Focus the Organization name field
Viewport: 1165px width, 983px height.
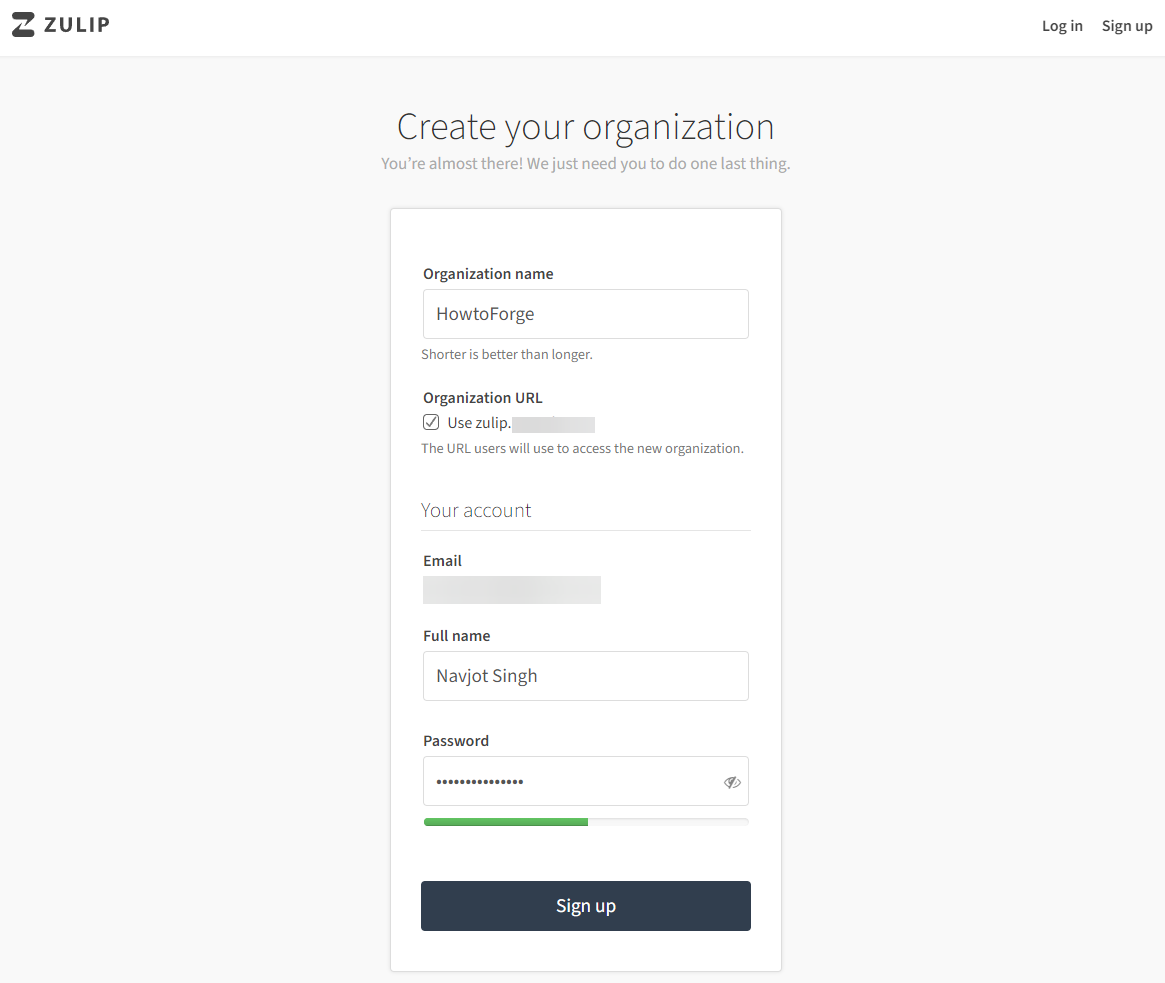pos(585,314)
